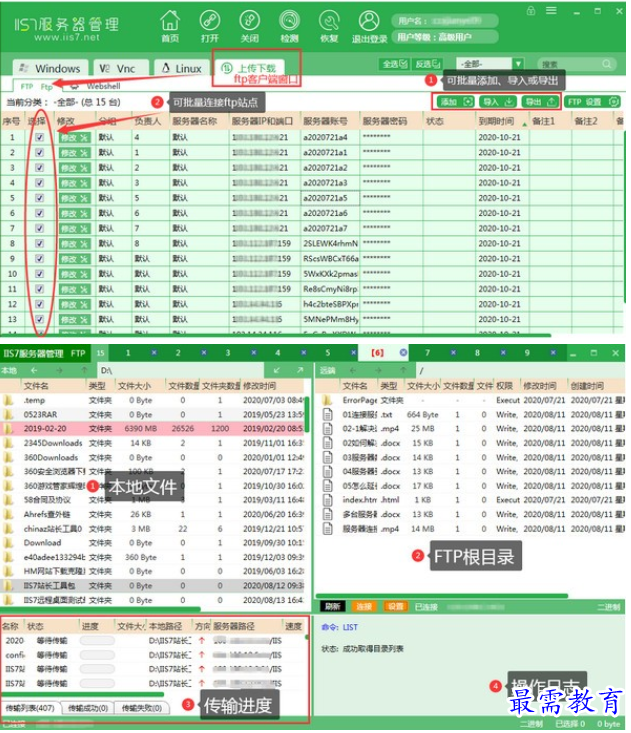Click the 导入 import button
Screen dimensions: 631x733
(x=498, y=101)
